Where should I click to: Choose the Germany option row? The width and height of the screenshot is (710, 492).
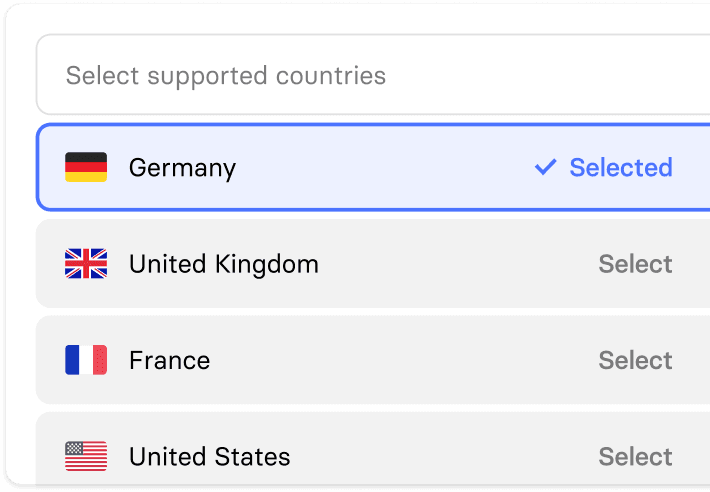coord(373,167)
